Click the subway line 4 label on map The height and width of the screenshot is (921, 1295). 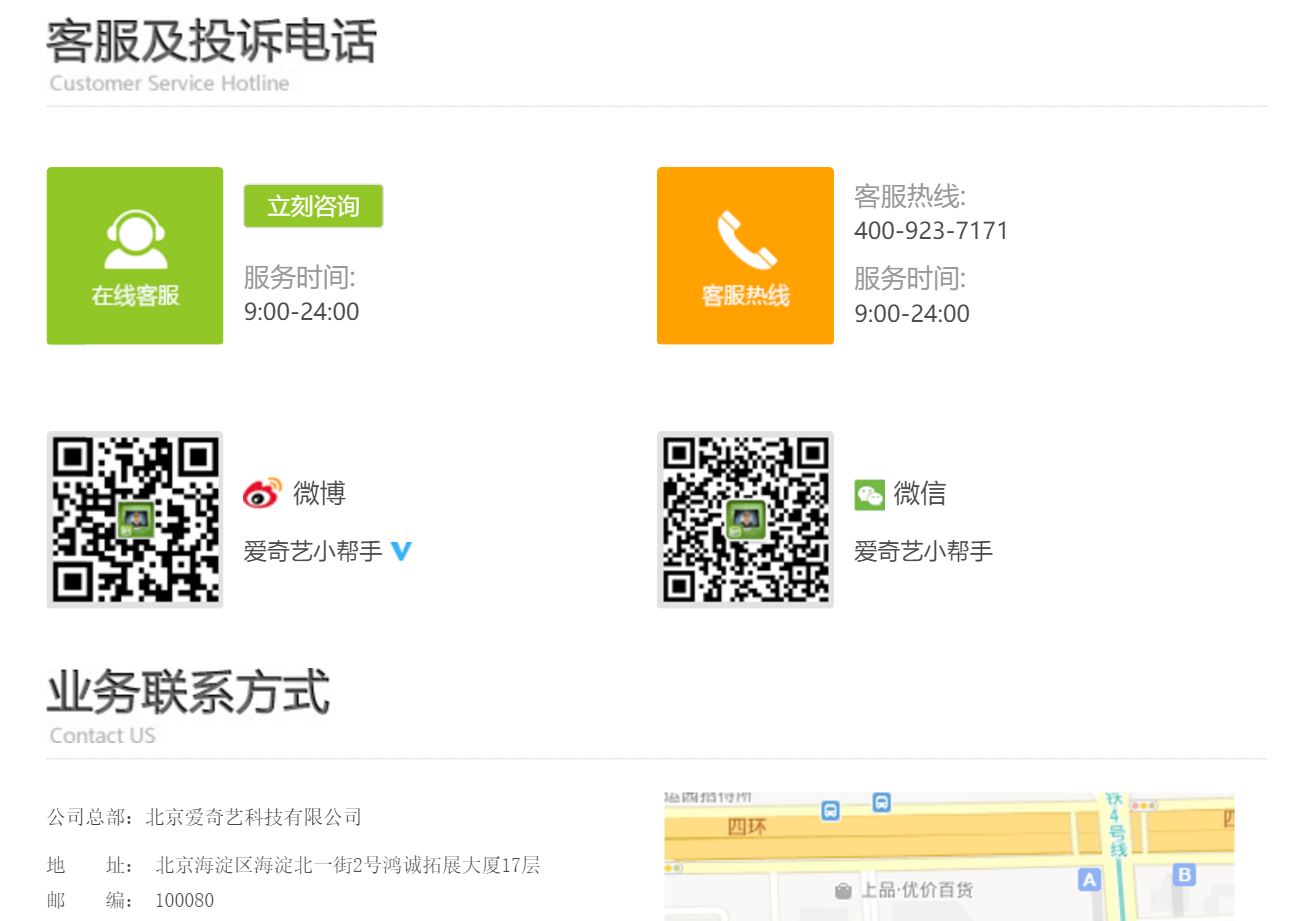pyautogui.click(x=1117, y=825)
